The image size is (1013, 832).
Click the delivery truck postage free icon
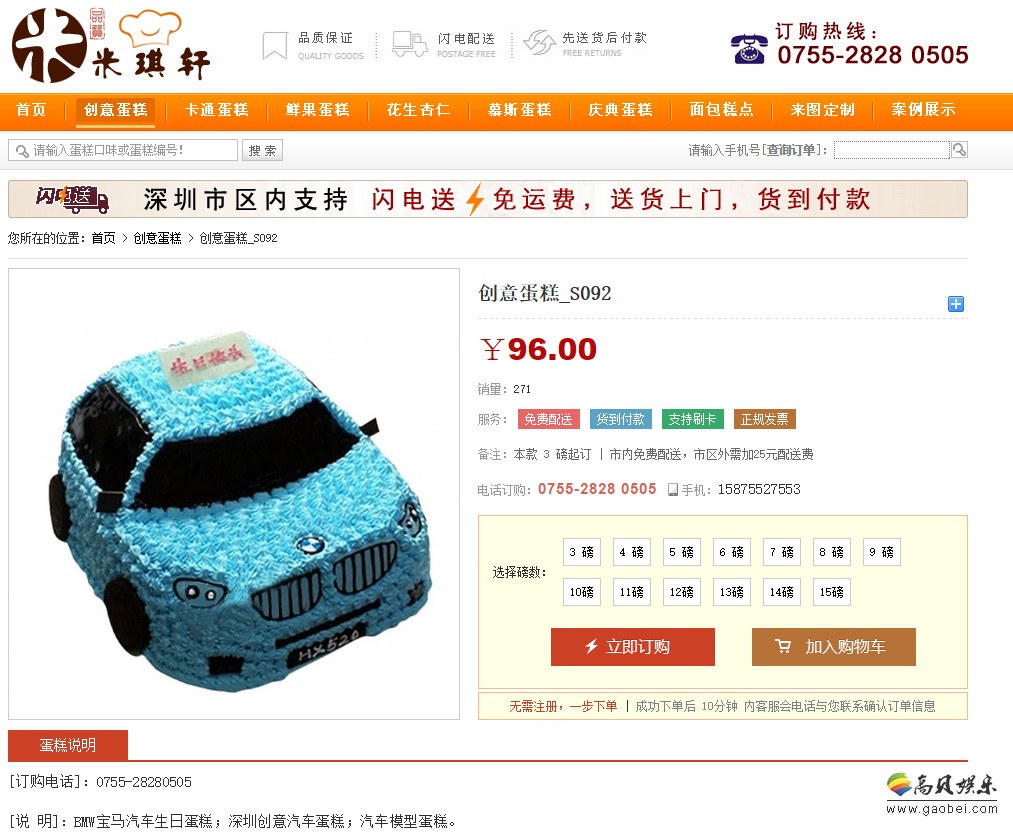(x=410, y=45)
